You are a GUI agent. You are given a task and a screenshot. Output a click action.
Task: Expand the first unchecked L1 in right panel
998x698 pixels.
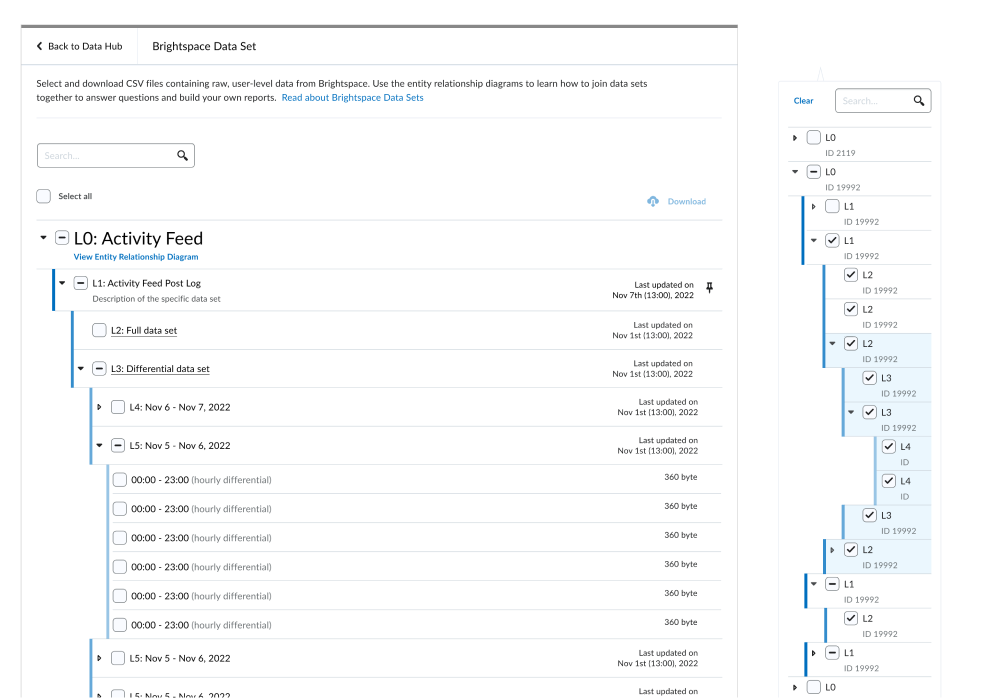pos(813,206)
